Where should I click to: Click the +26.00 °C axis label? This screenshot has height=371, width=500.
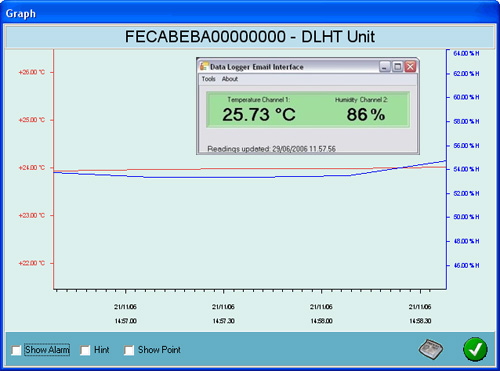32,72
